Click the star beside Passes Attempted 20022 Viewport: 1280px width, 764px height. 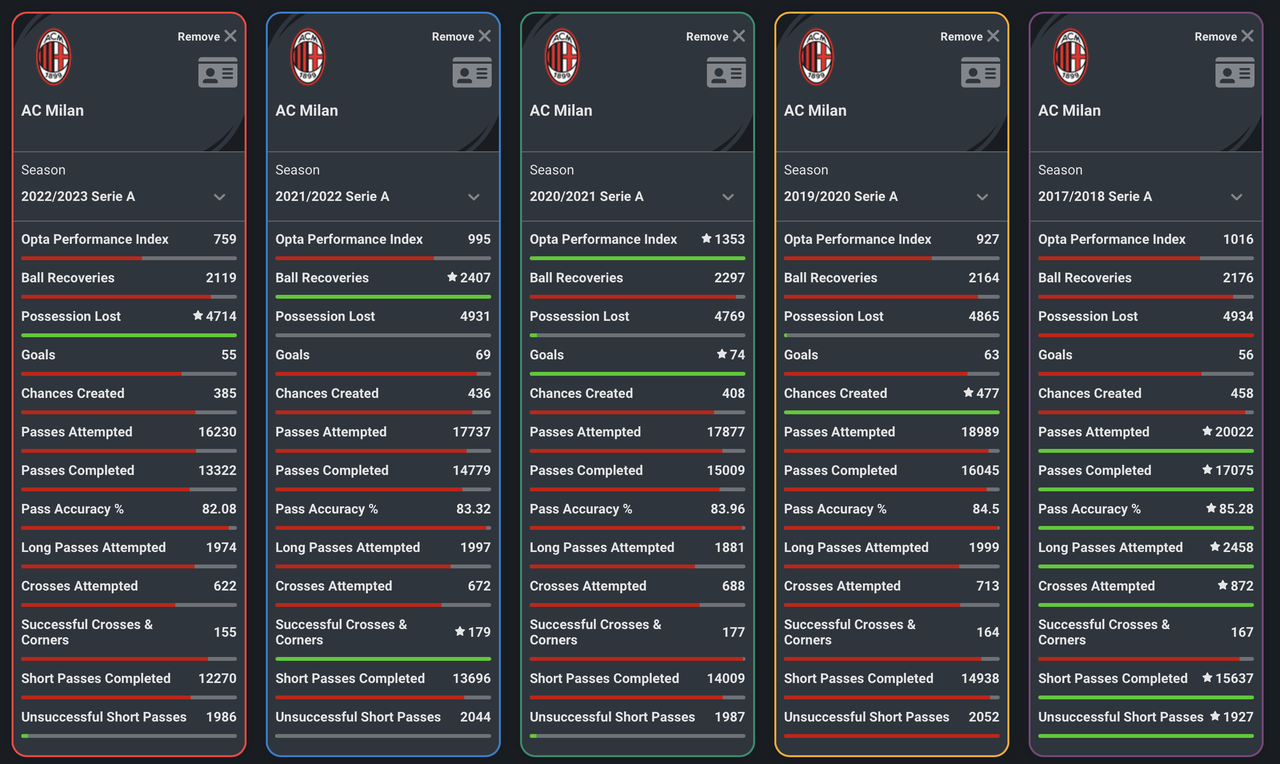pos(1207,432)
